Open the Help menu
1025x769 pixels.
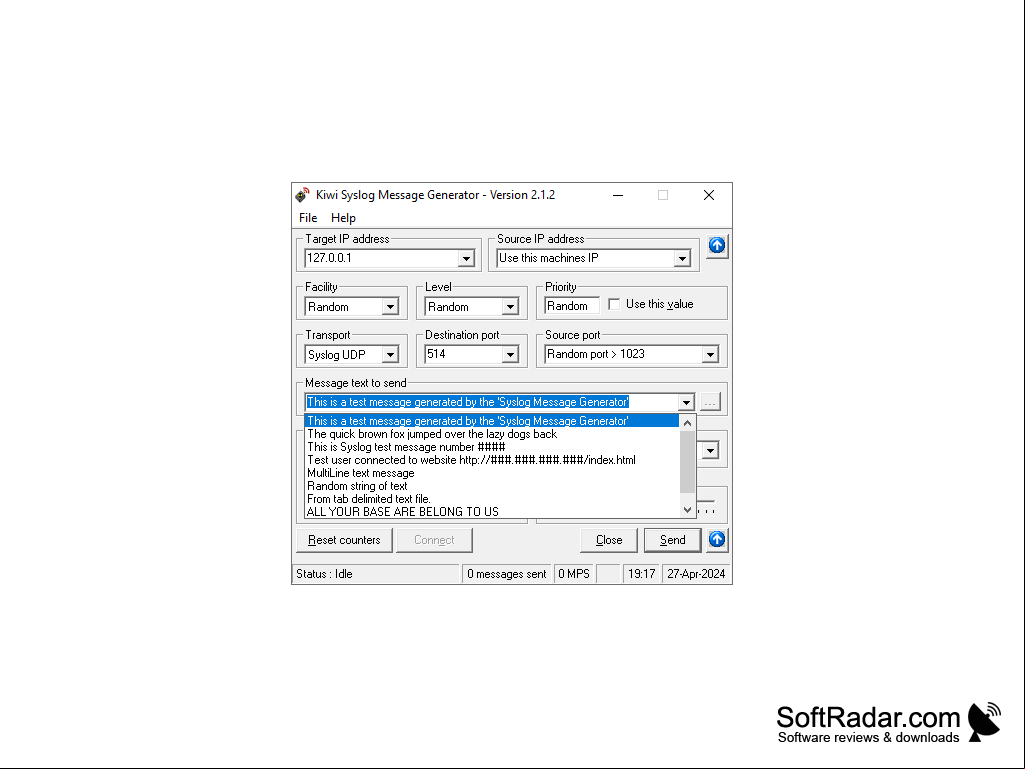[x=343, y=218]
